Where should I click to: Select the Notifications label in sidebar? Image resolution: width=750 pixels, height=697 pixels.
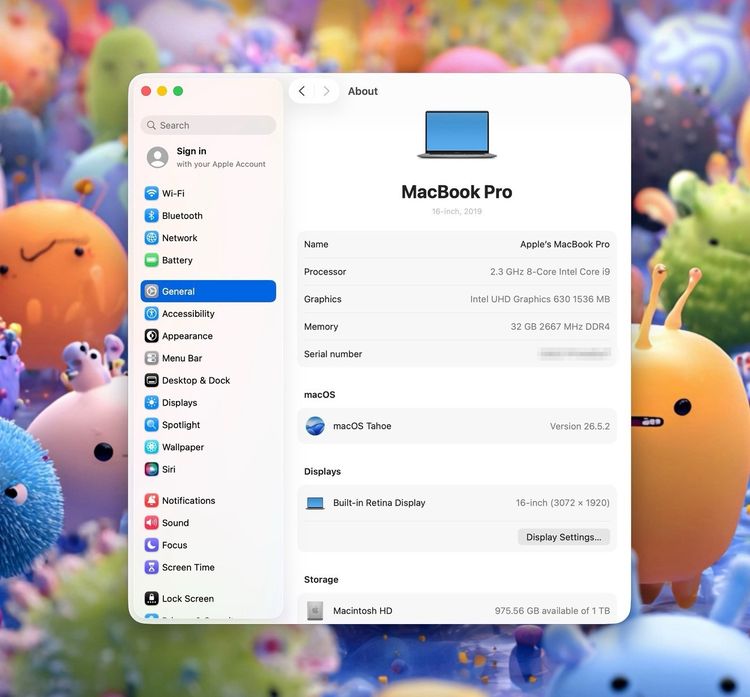pyautogui.click(x=188, y=500)
